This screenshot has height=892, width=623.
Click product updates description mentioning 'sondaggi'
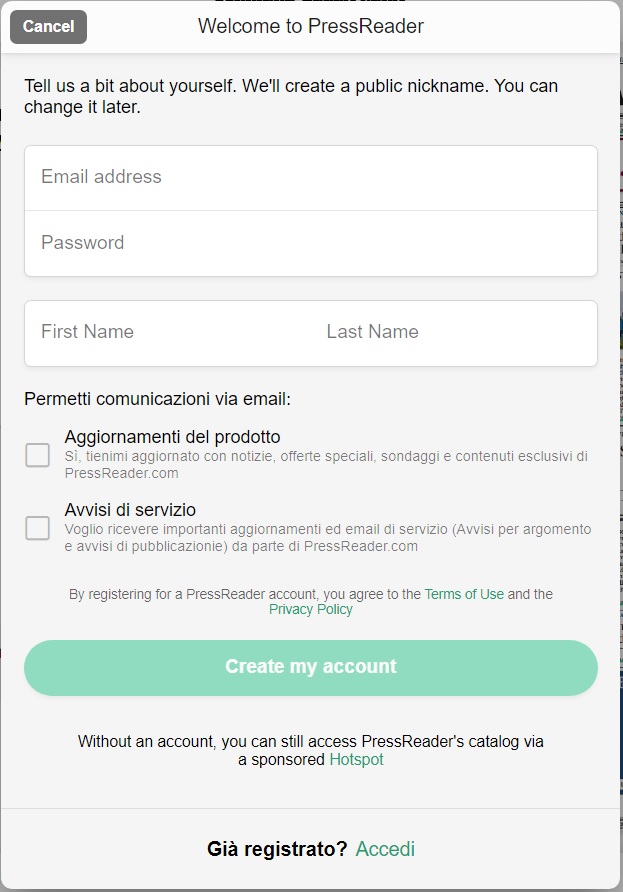326,464
